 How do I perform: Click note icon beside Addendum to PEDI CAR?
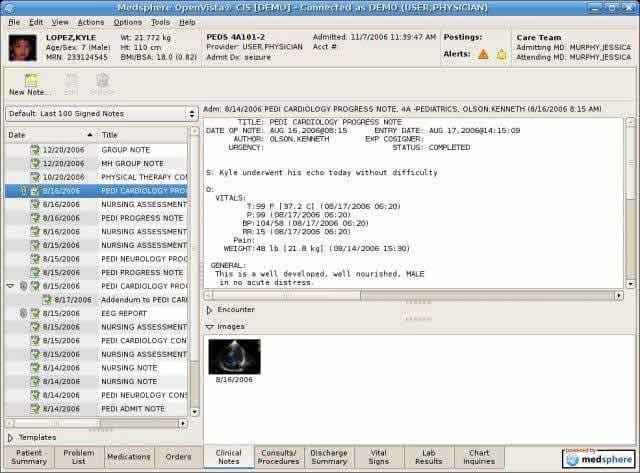(47, 300)
